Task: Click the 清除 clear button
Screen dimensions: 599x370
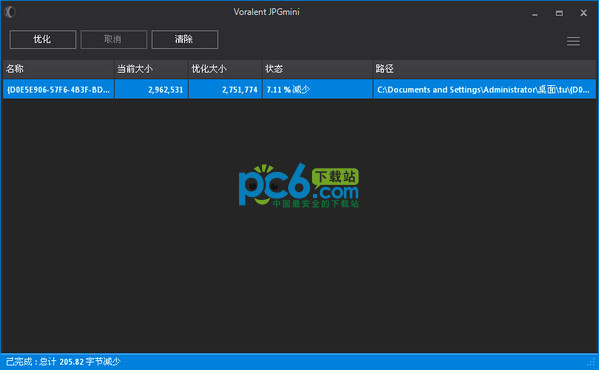Action: 185,39
